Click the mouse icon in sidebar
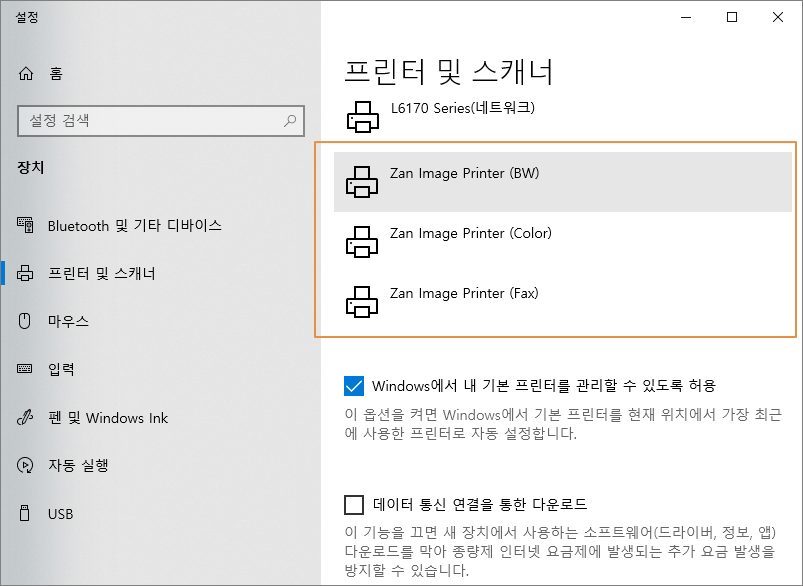 click(25, 321)
